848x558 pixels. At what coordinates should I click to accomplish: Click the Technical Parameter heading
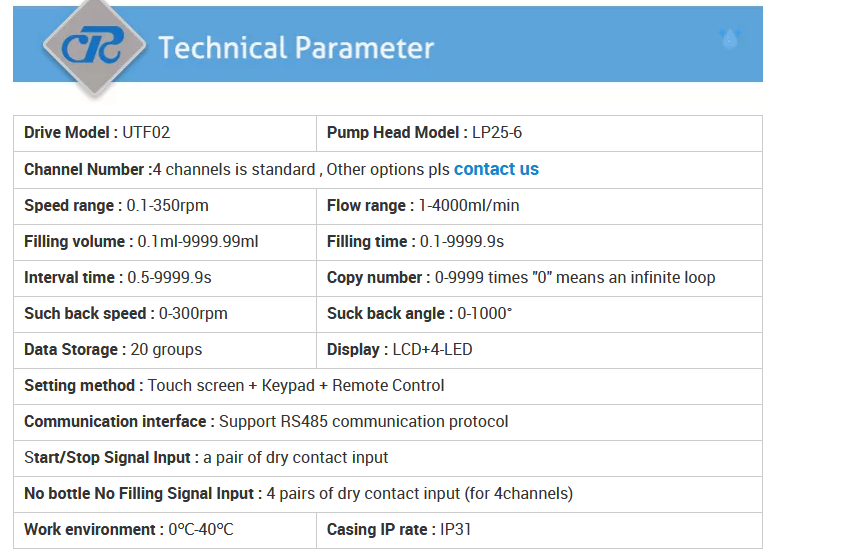296,48
